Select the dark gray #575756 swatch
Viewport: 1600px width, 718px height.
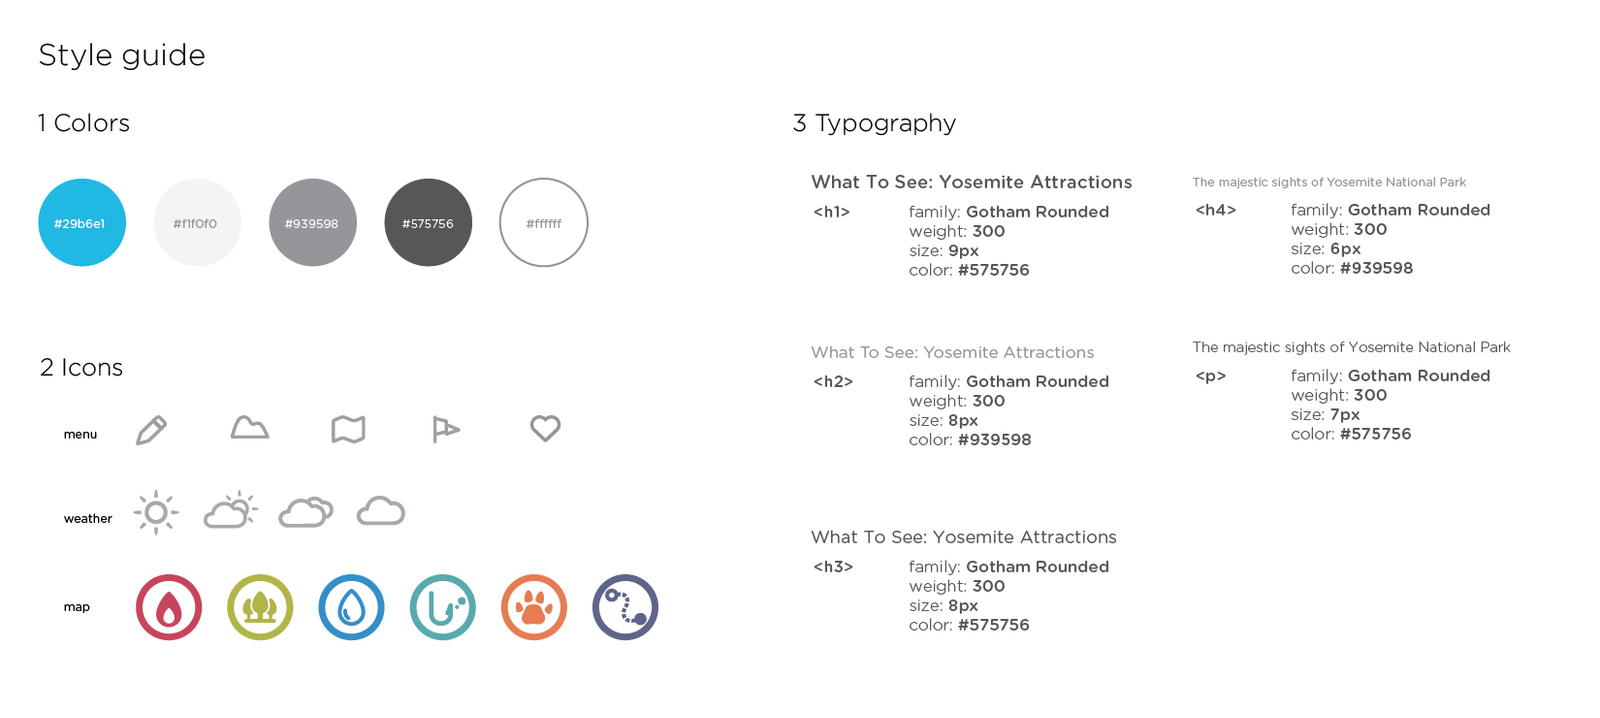coord(428,223)
